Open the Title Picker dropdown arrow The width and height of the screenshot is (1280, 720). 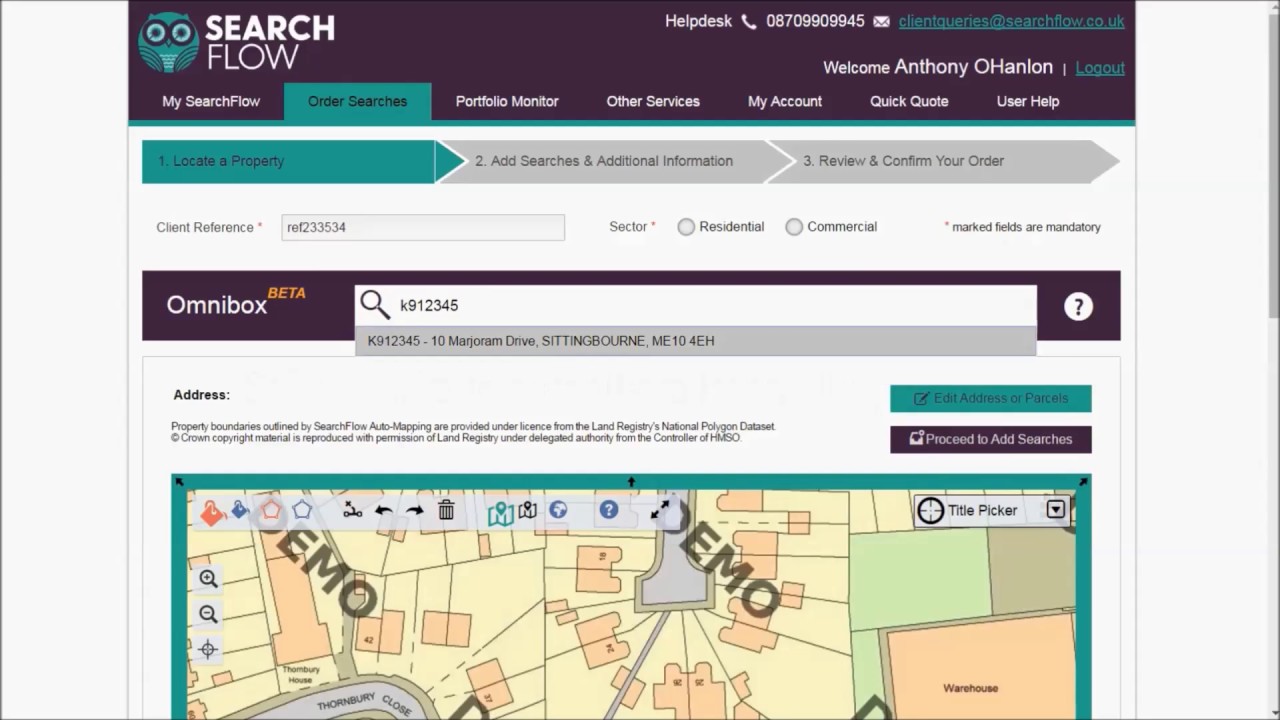pyautogui.click(x=1056, y=510)
